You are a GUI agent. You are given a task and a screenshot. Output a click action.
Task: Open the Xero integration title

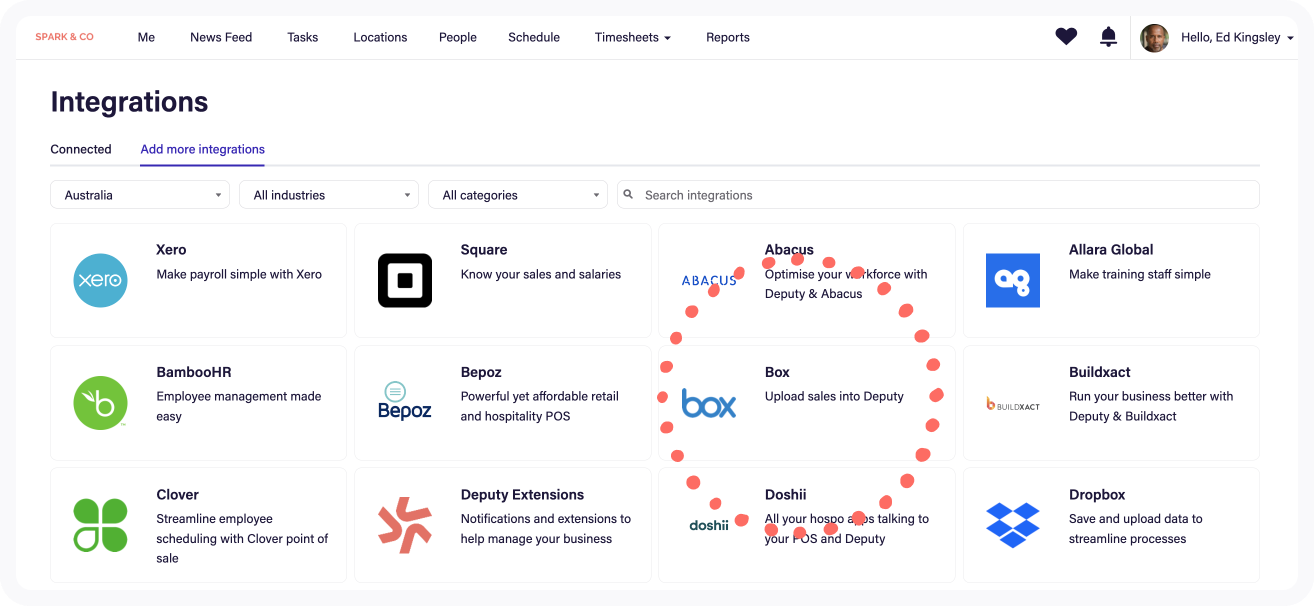tap(171, 250)
